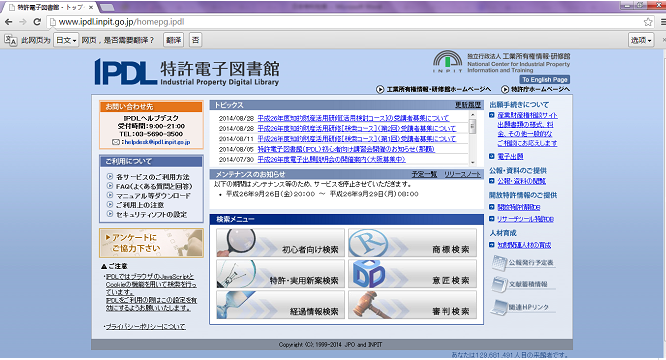Click 関連HPリンク laptop icon
The image size is (666, 360).
coord(499,307)
